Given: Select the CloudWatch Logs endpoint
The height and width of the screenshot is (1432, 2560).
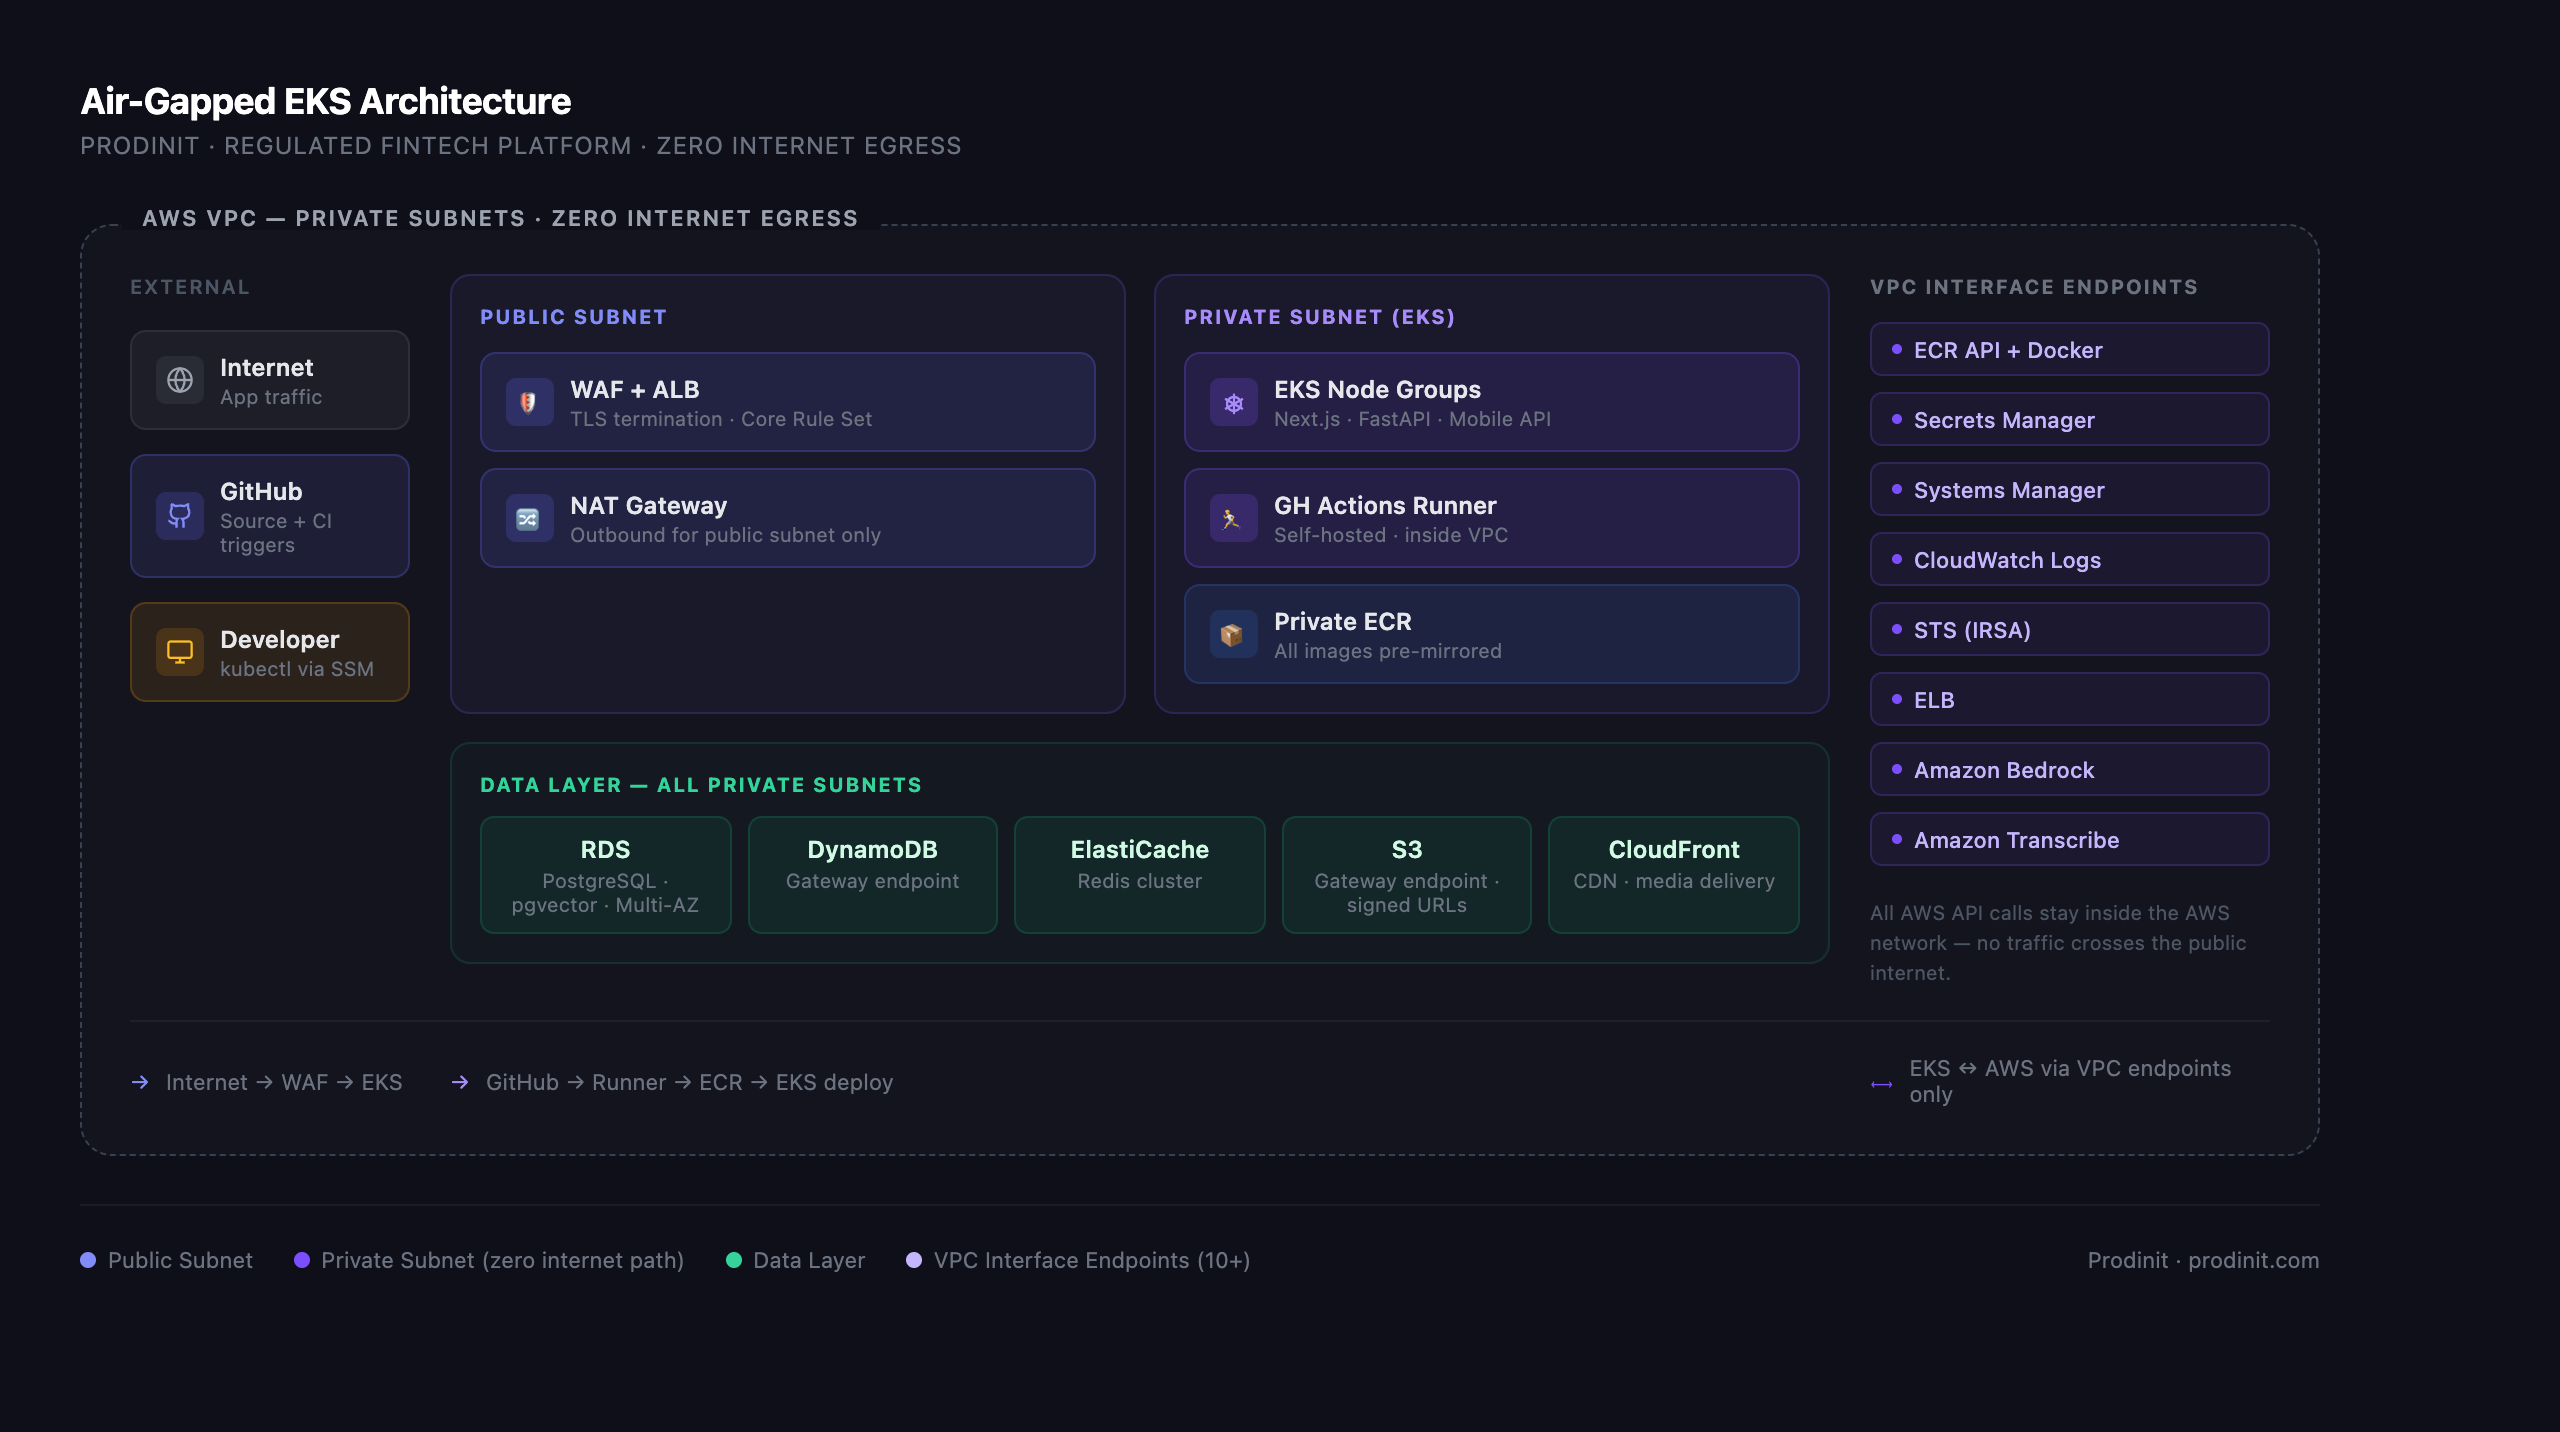Looking at the screenshot, I should [x=2069, y=560].
